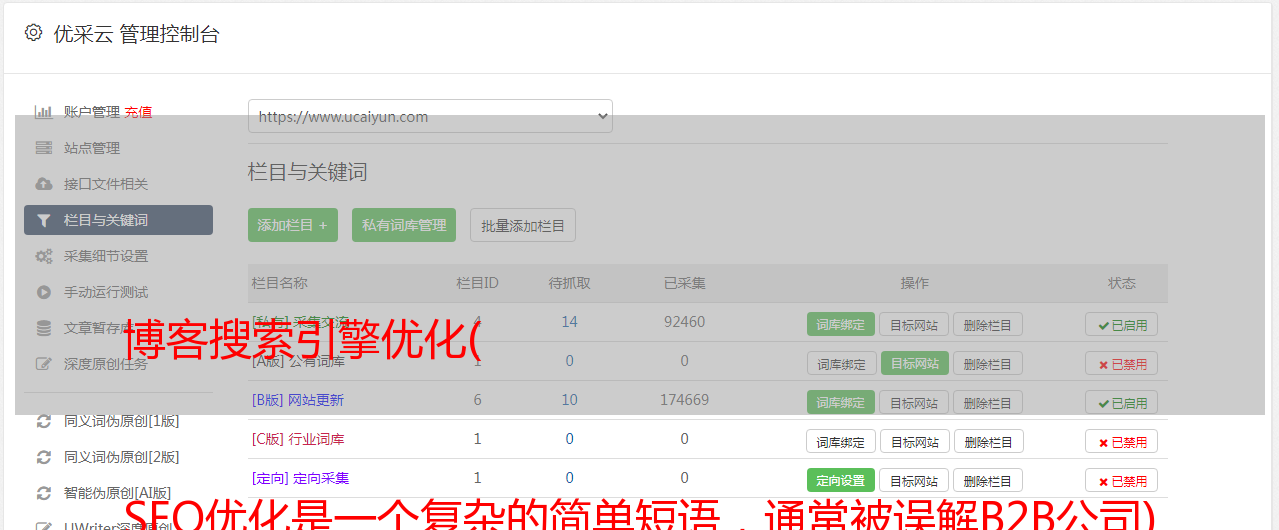Image resolution: width=1279 pixels, height=530 pixels.
Task: Click the database icon for 文章暂存
Action: (x=43, y=328)
